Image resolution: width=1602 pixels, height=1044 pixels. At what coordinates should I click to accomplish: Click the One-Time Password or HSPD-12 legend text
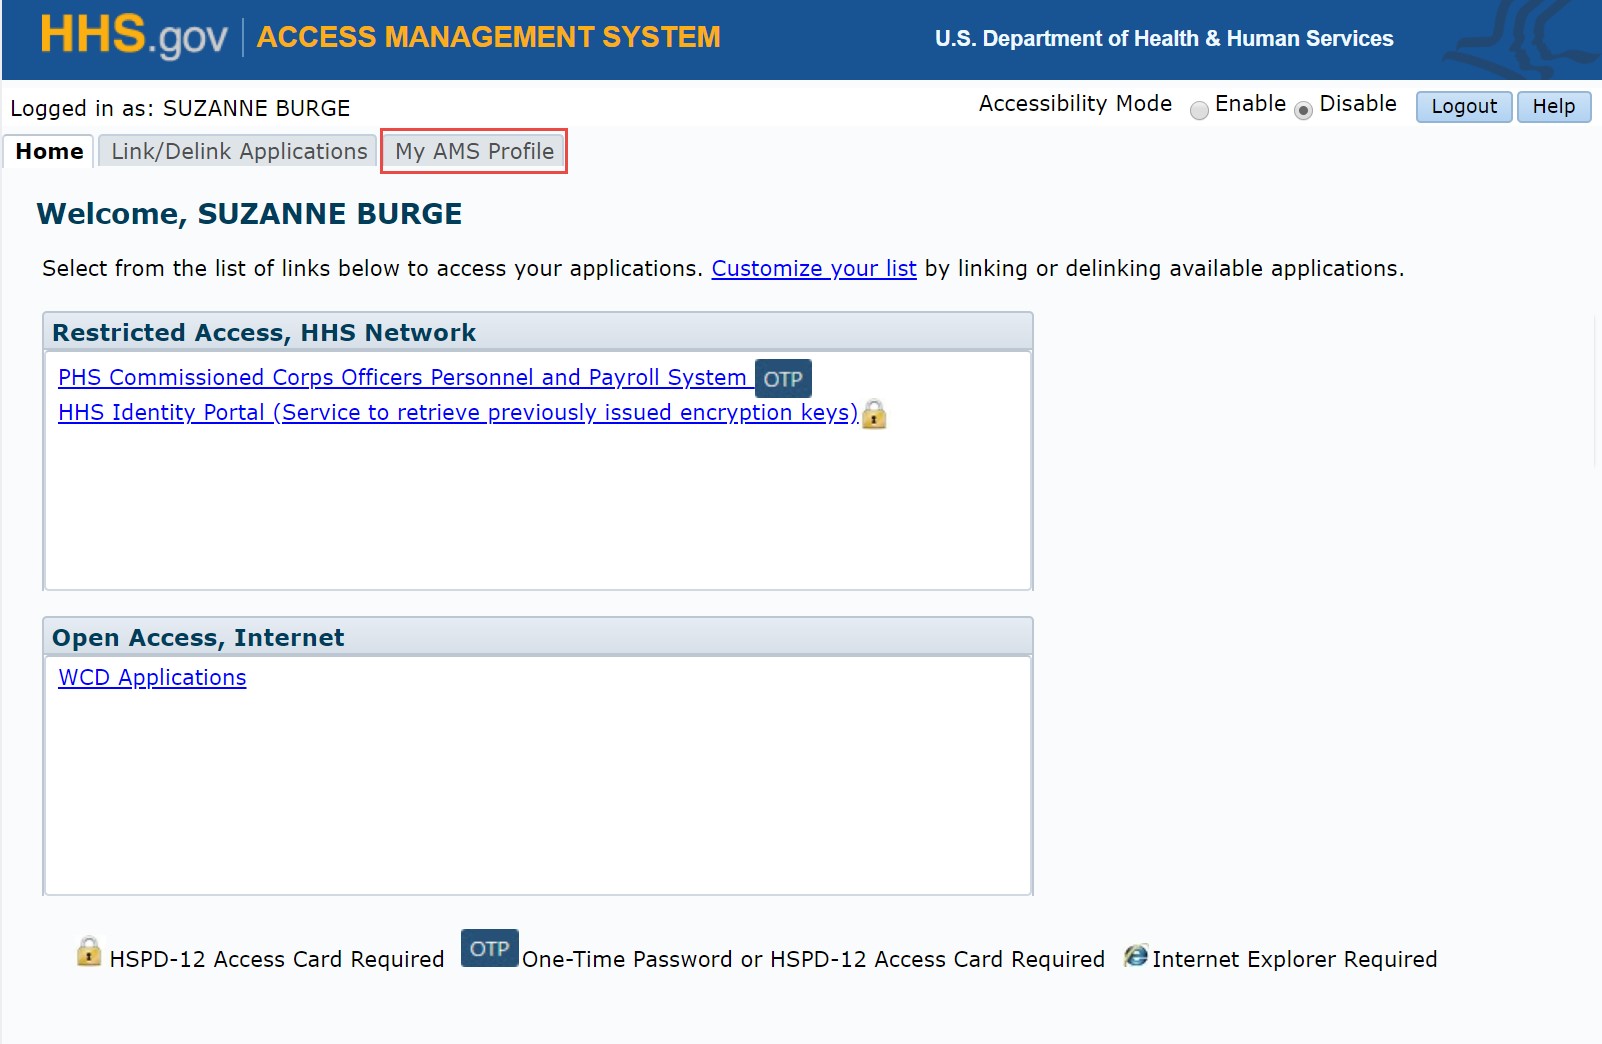[x=813, y=959]
